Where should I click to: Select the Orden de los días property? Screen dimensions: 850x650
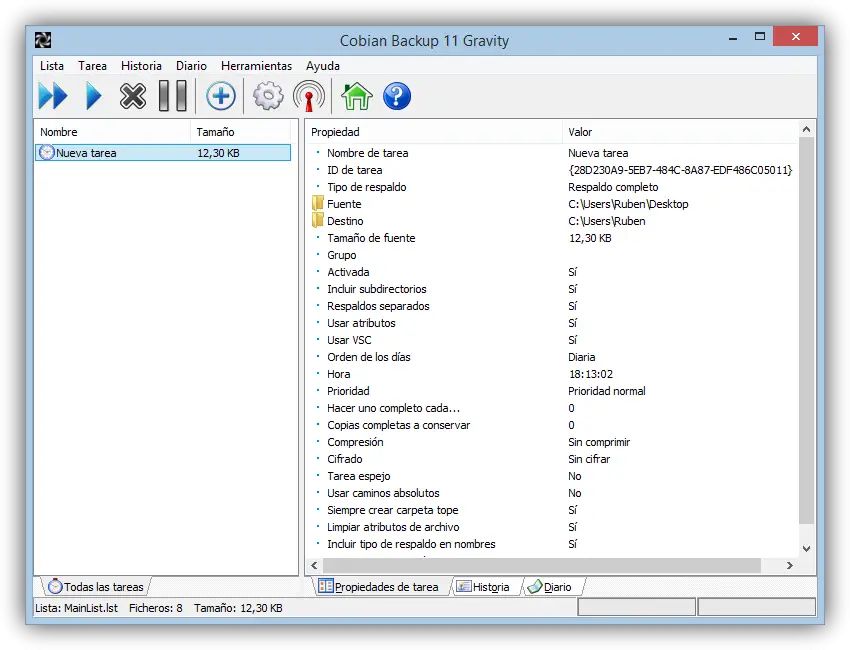(x=369, y=357)
